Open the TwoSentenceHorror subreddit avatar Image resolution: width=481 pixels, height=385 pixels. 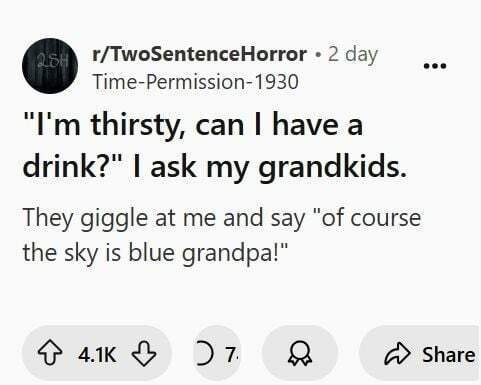50,66
